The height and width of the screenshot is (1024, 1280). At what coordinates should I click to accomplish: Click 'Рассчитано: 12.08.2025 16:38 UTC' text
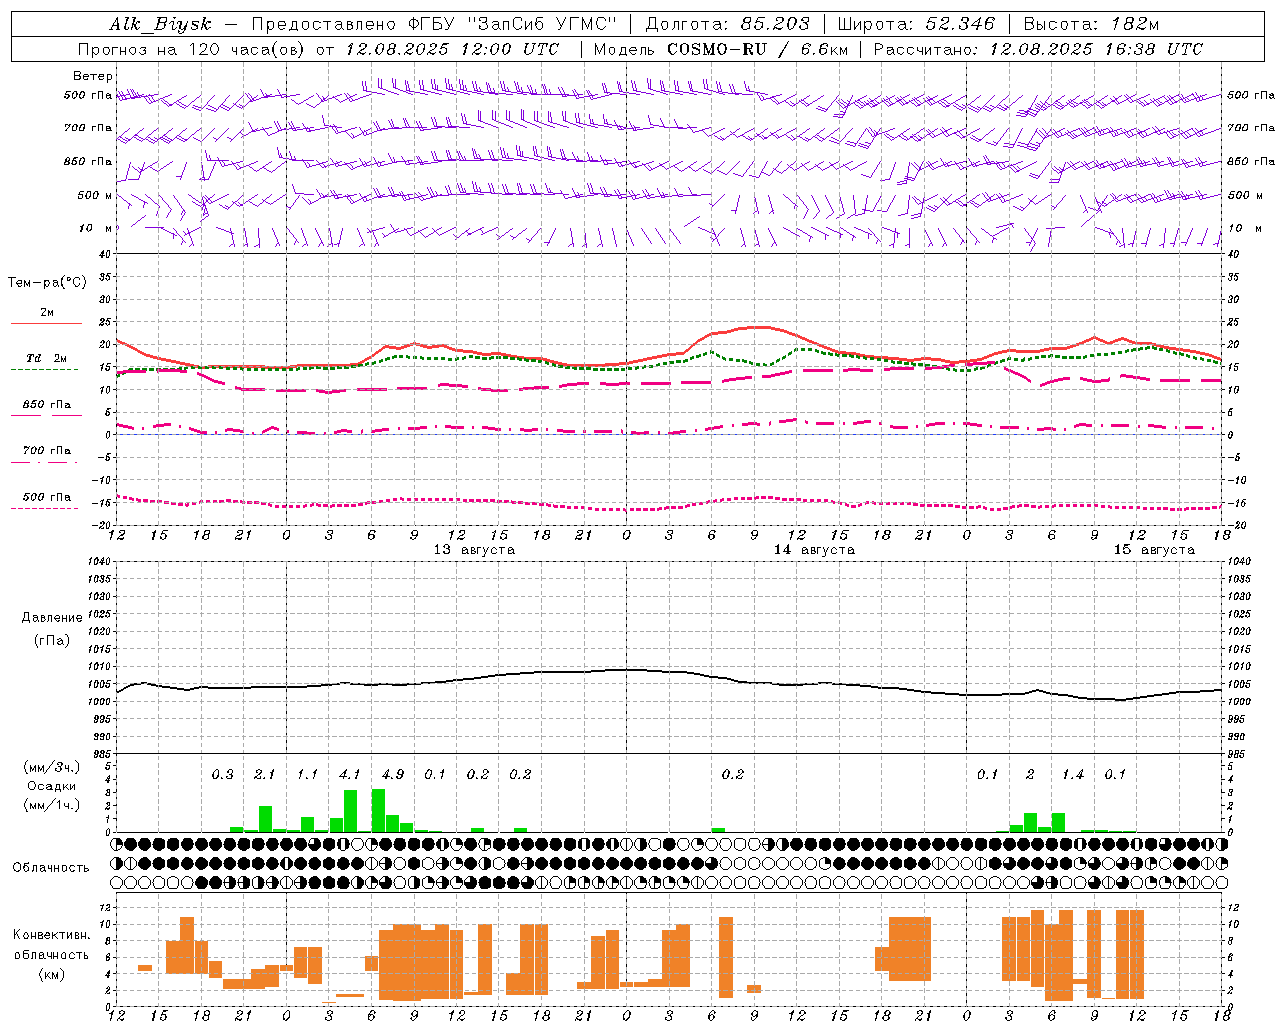1038,49
